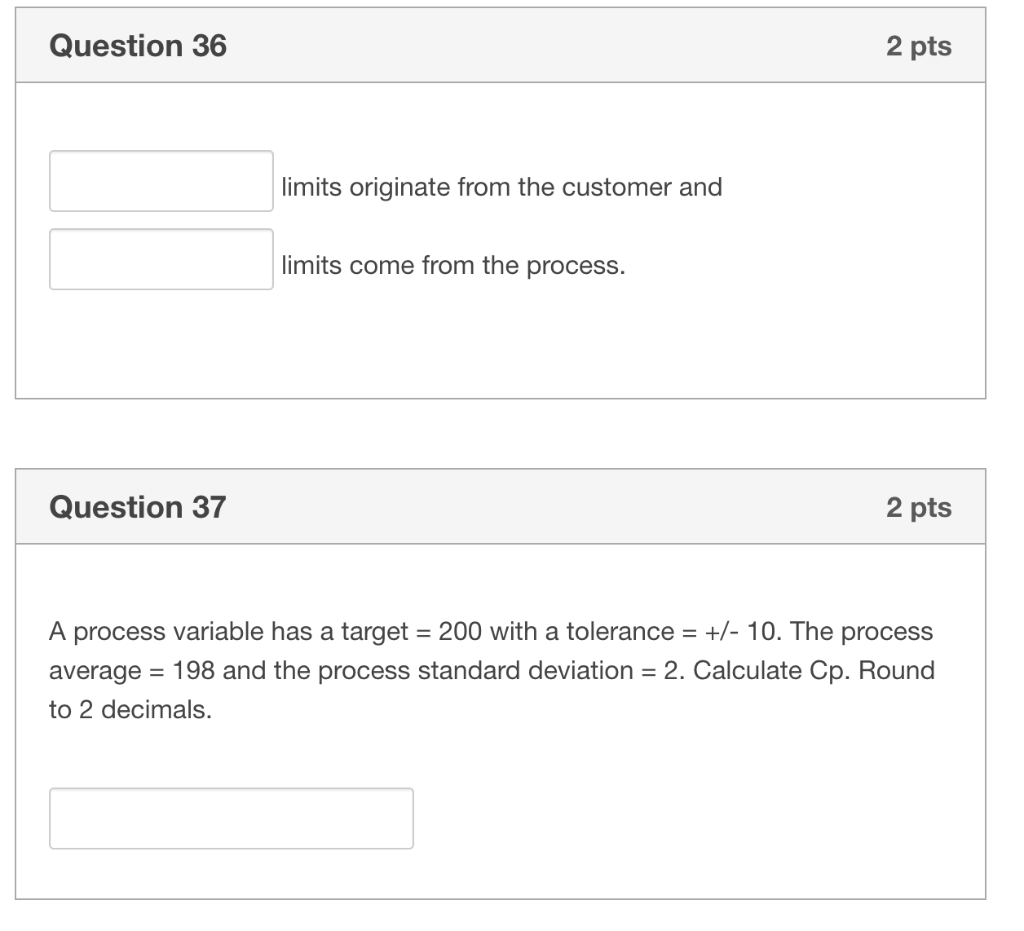
Task: Select the Question 37 header
Action: click(138, 507)
